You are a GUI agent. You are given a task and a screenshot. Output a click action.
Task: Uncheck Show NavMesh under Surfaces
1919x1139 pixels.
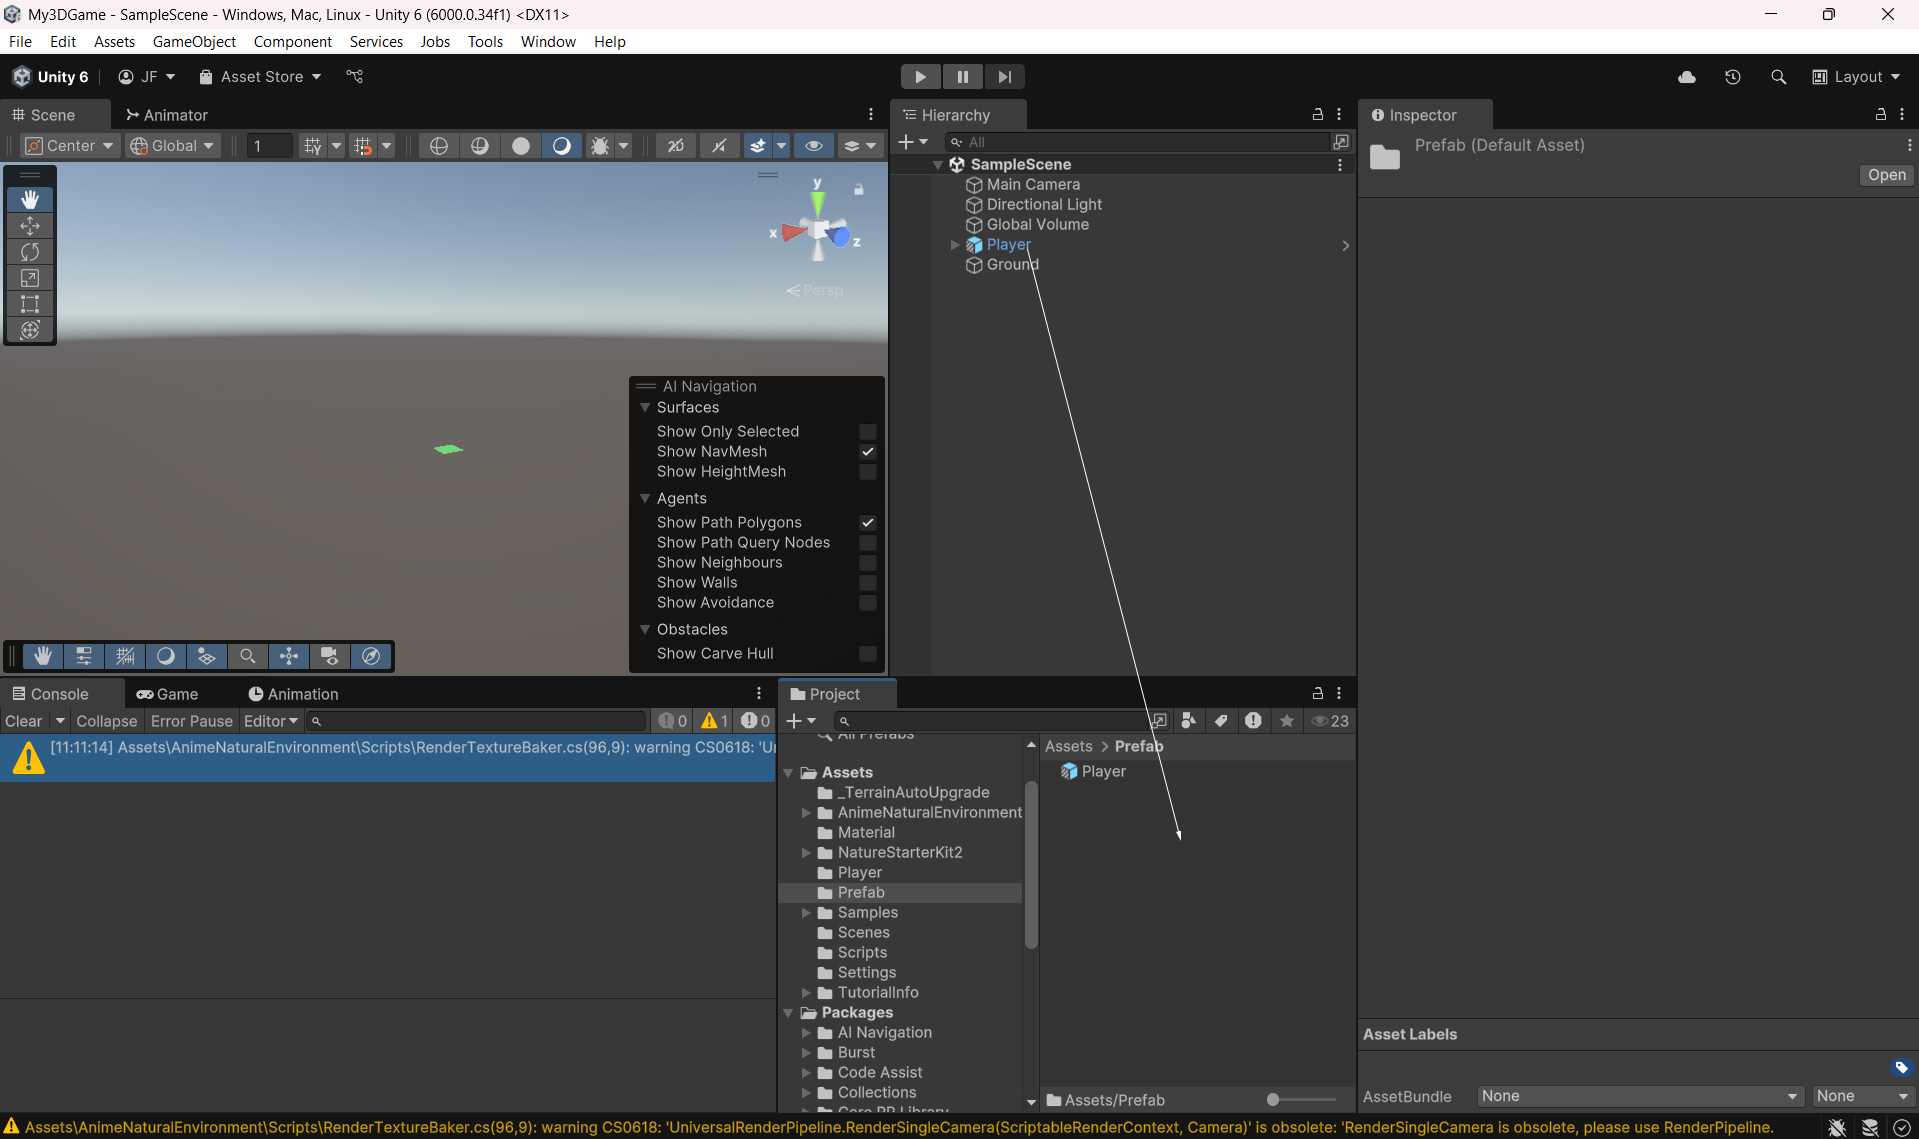point(868,452)
